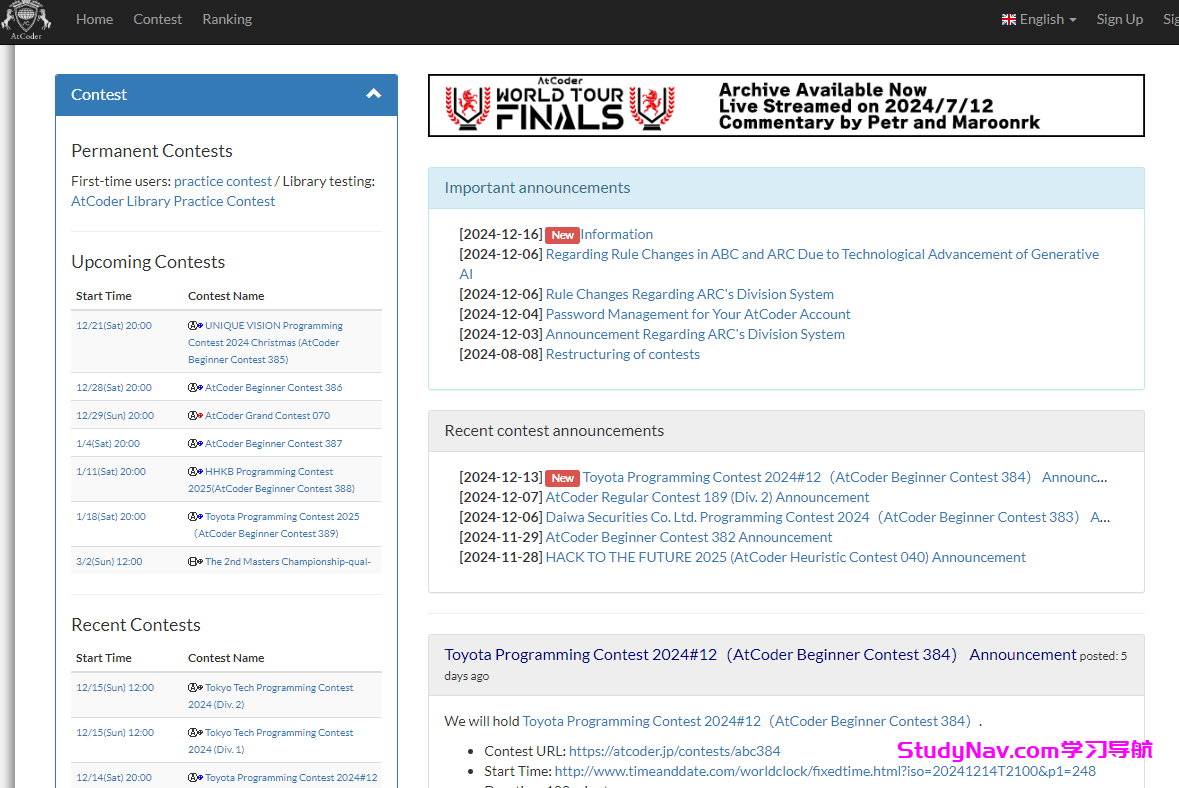Click the AtCoder logo in the navbar

[26, 20]
